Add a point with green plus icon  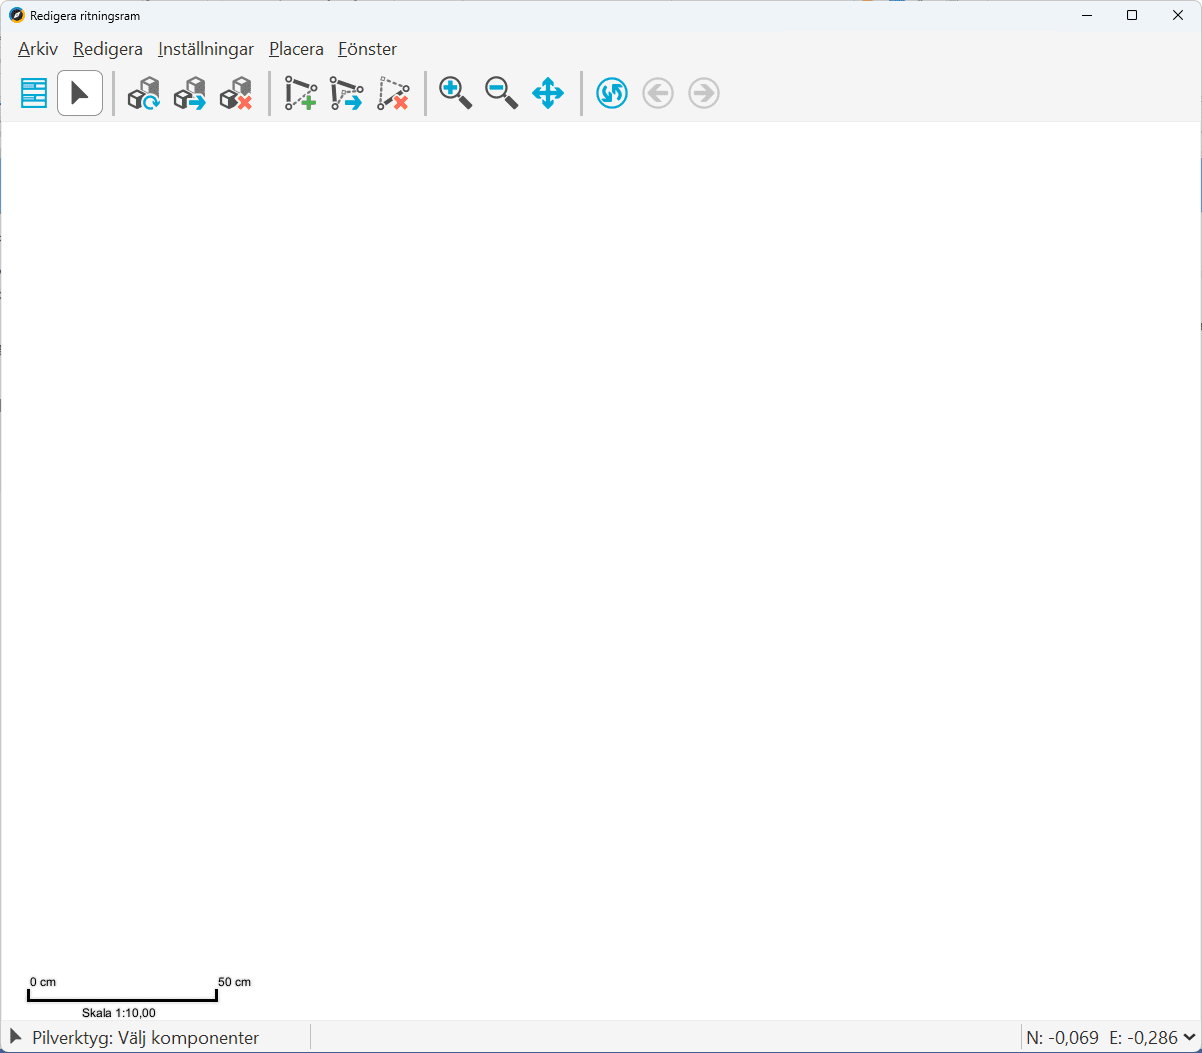[300, 94]
